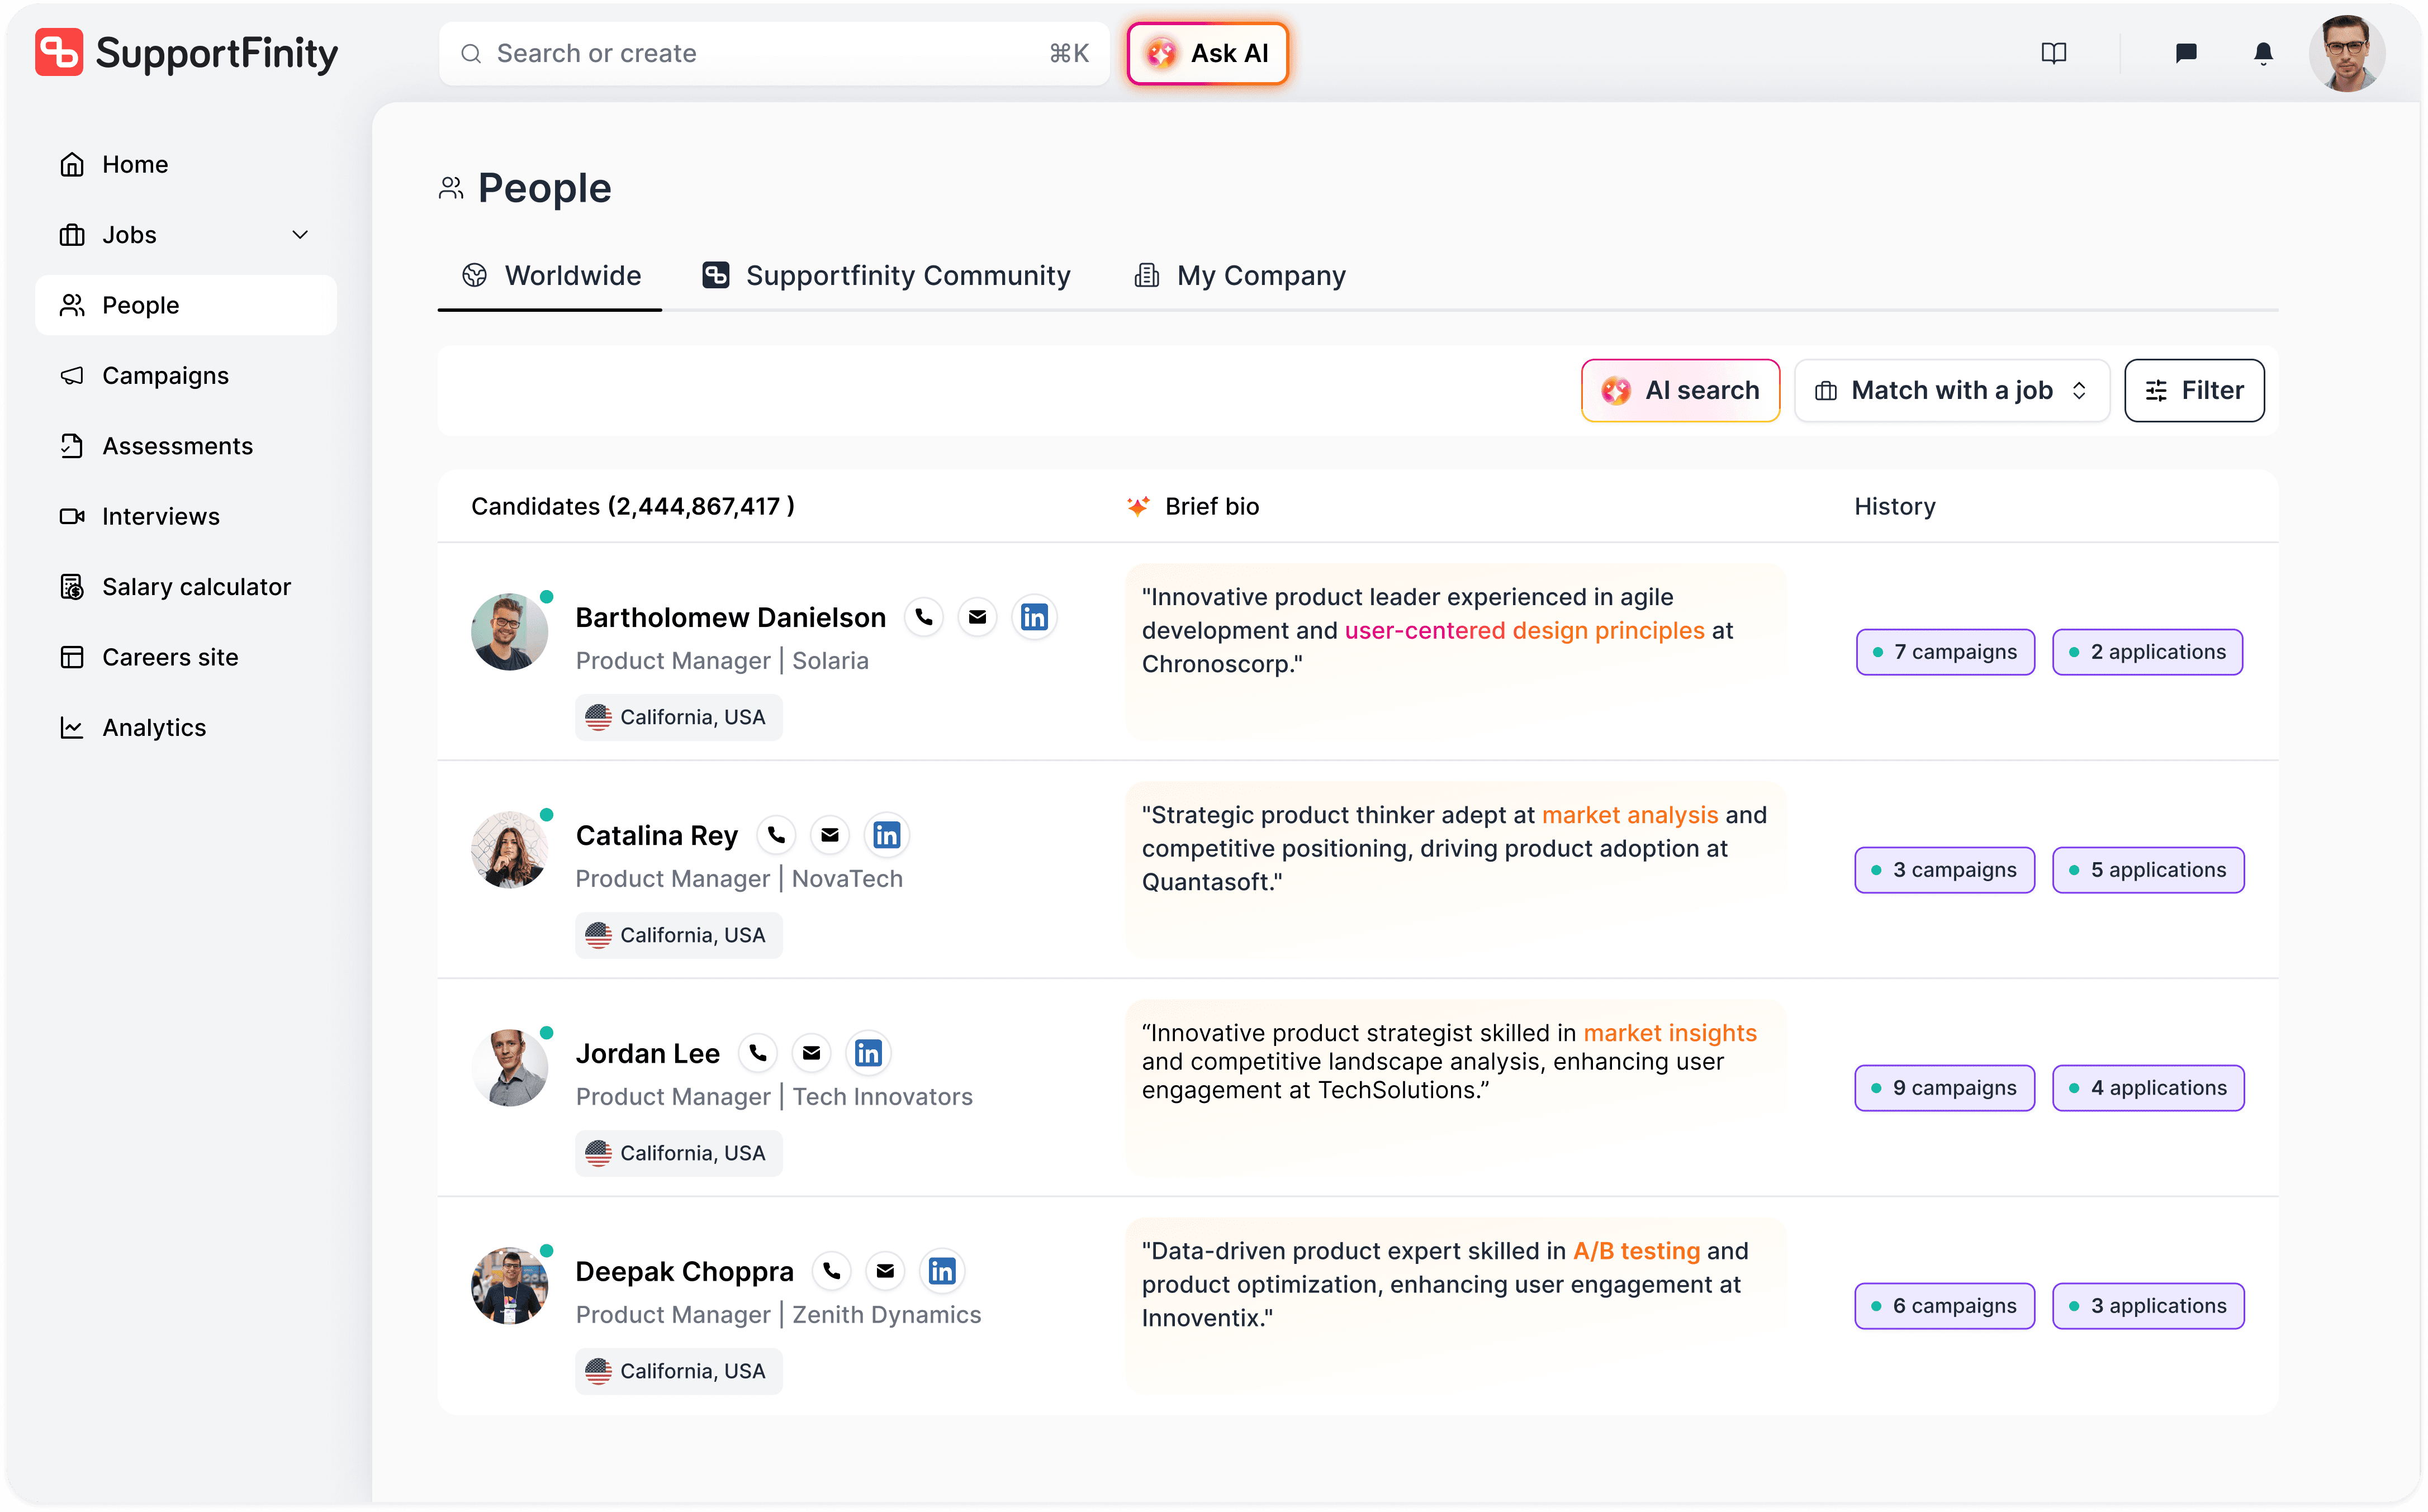Switch to the Supportfinity Community tab

(885, 275)
